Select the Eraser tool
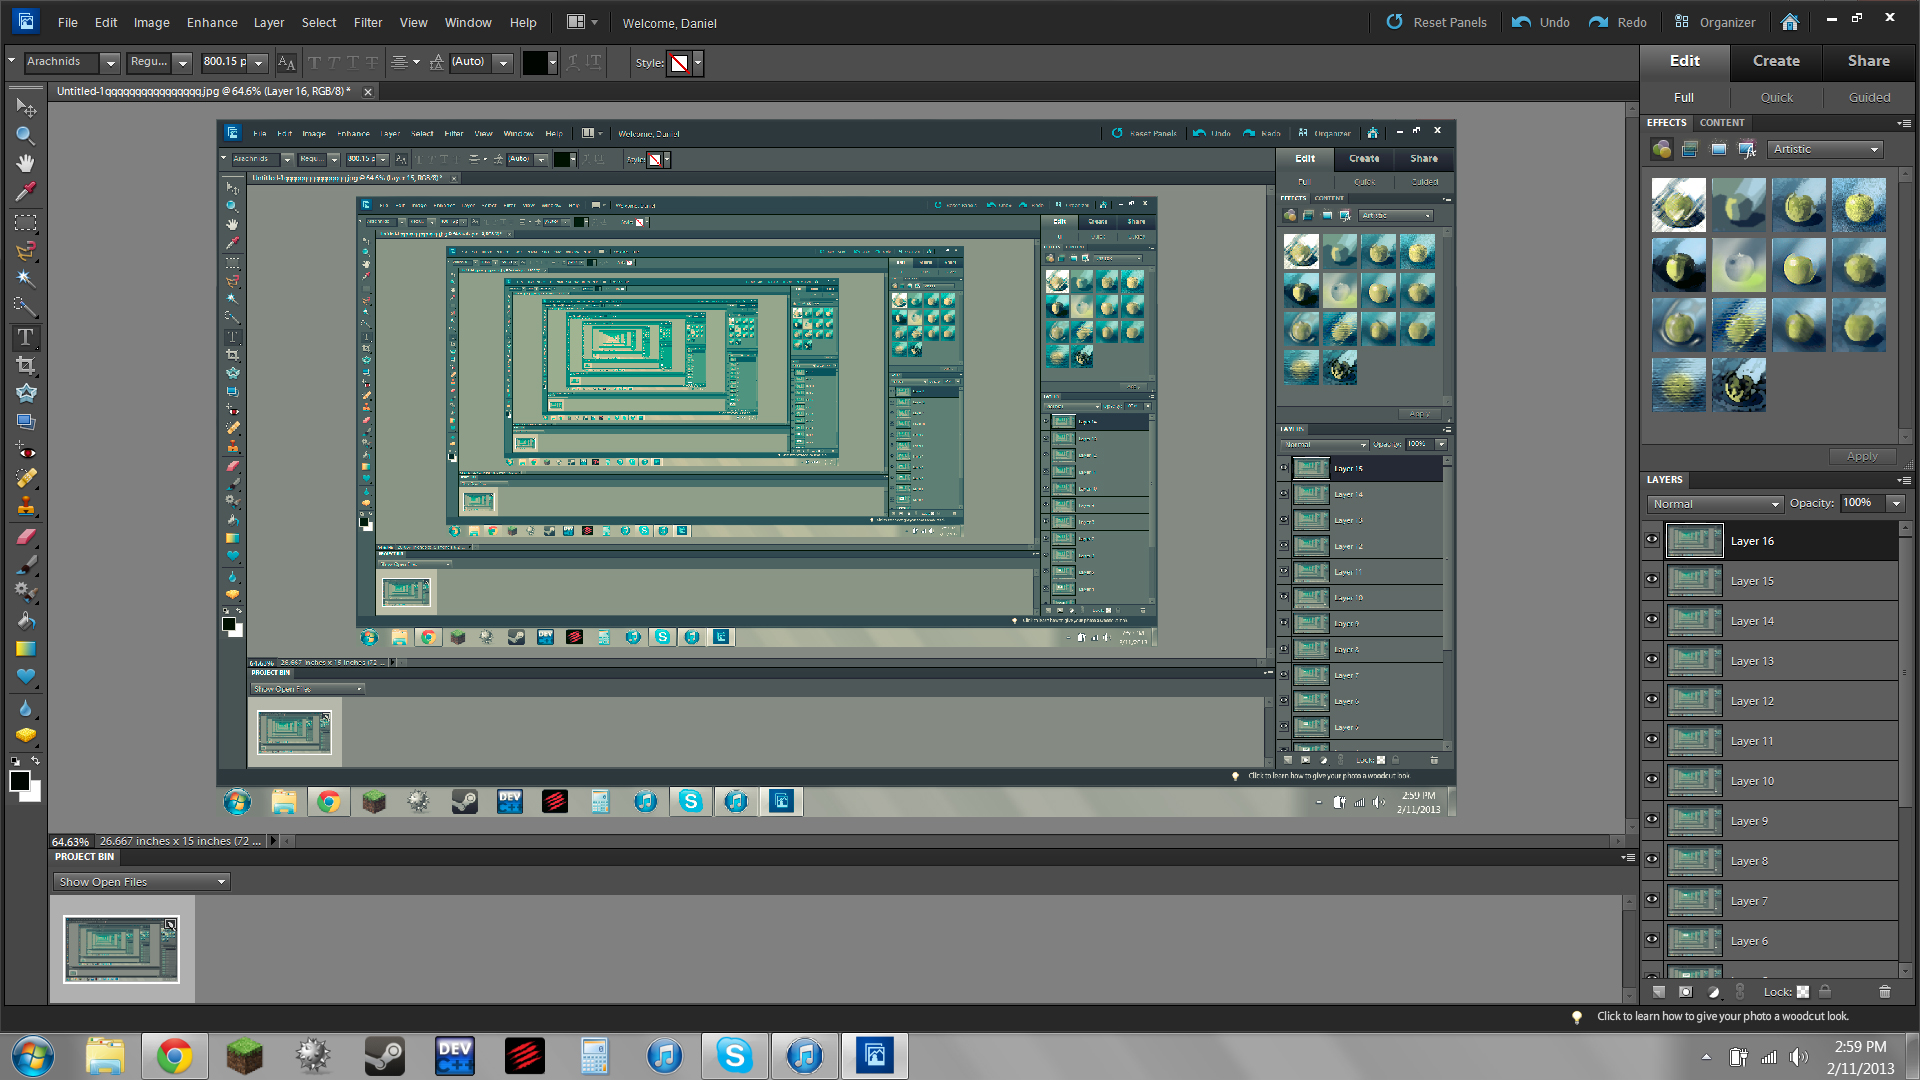 [26, 536]
